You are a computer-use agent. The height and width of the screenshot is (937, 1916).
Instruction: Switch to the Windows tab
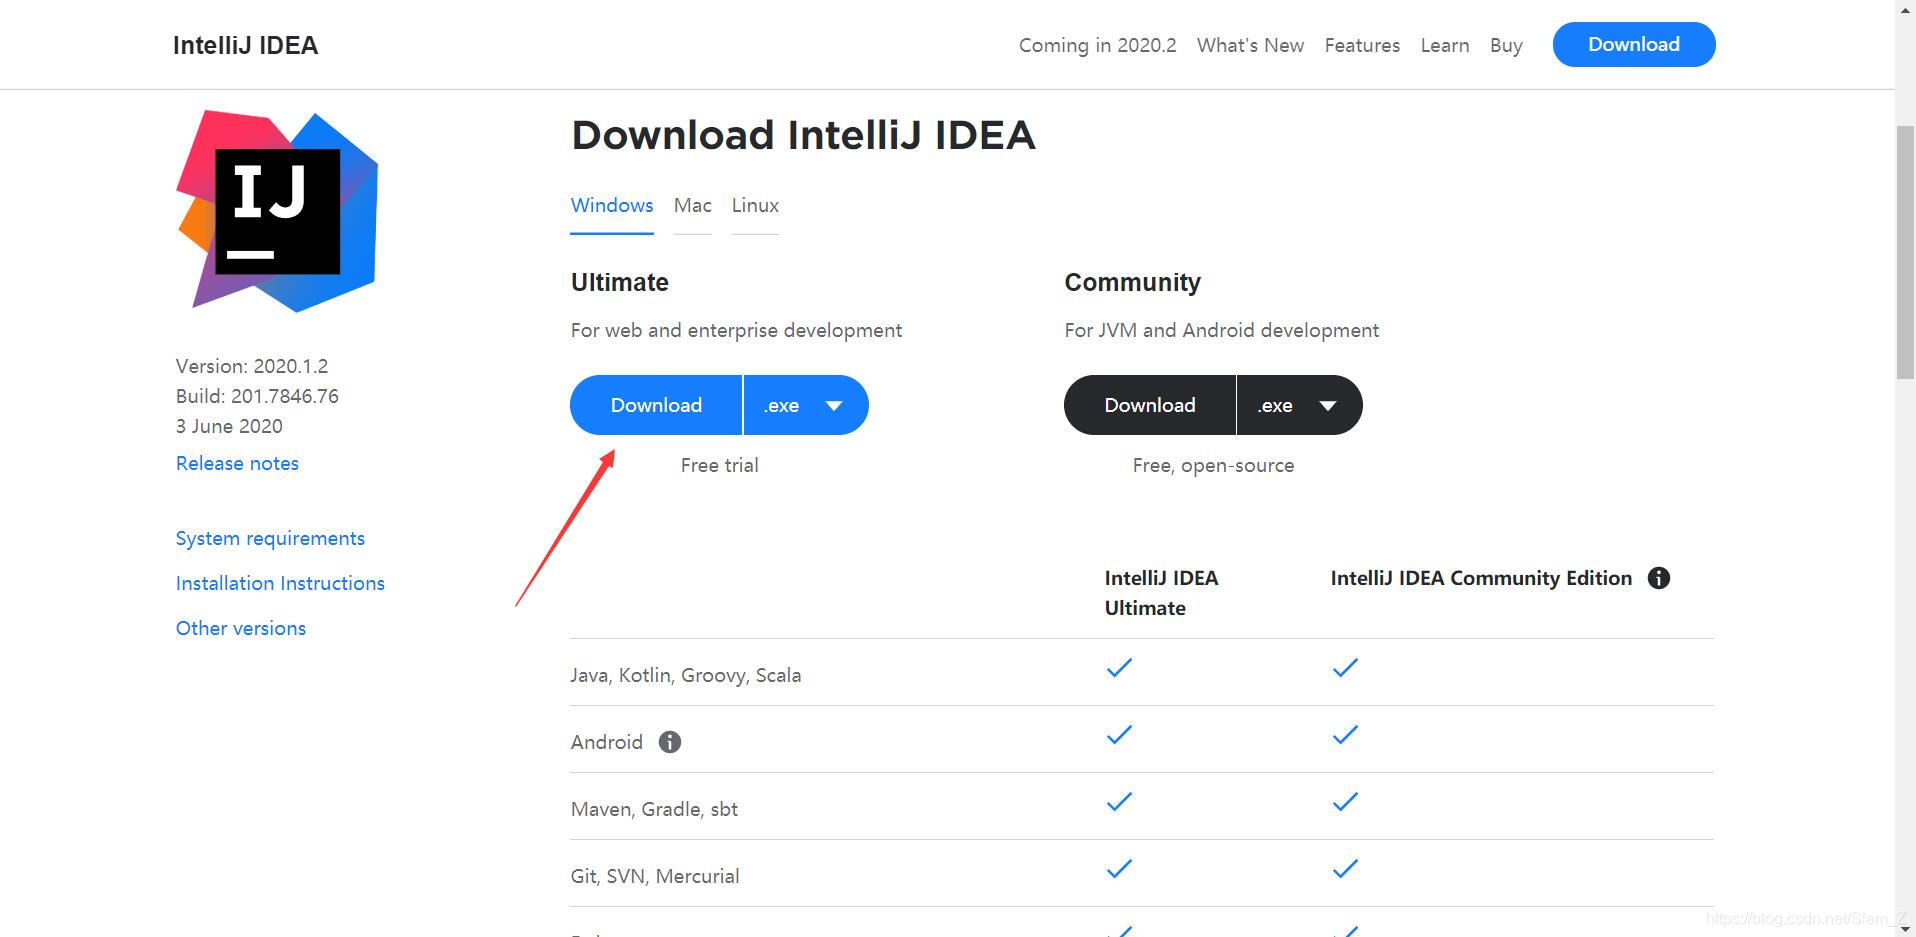click(612, 205)
